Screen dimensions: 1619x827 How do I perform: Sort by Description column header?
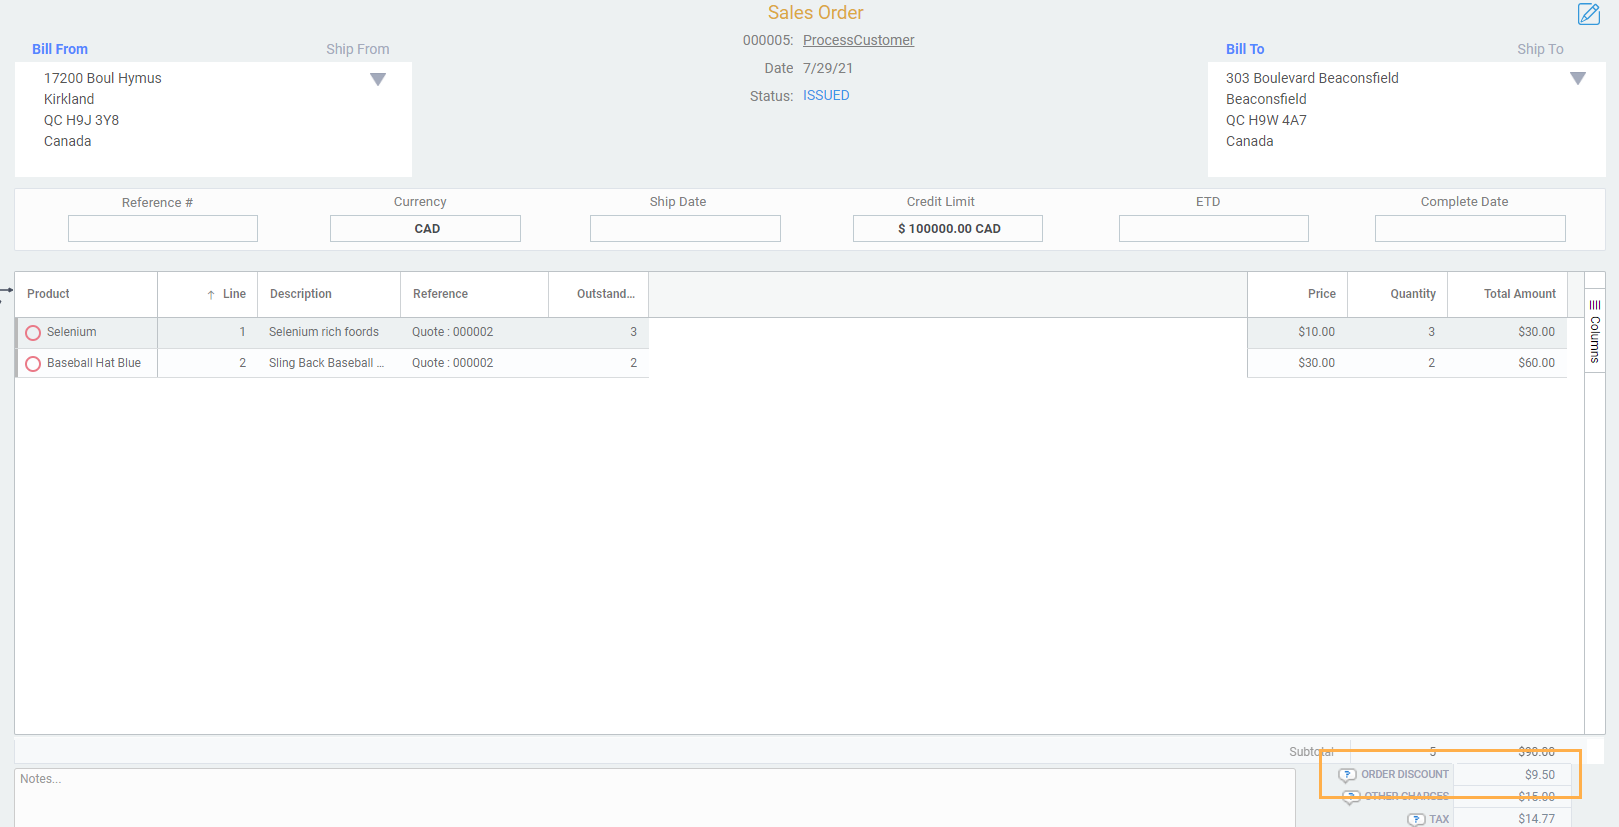tap(329, 294)
